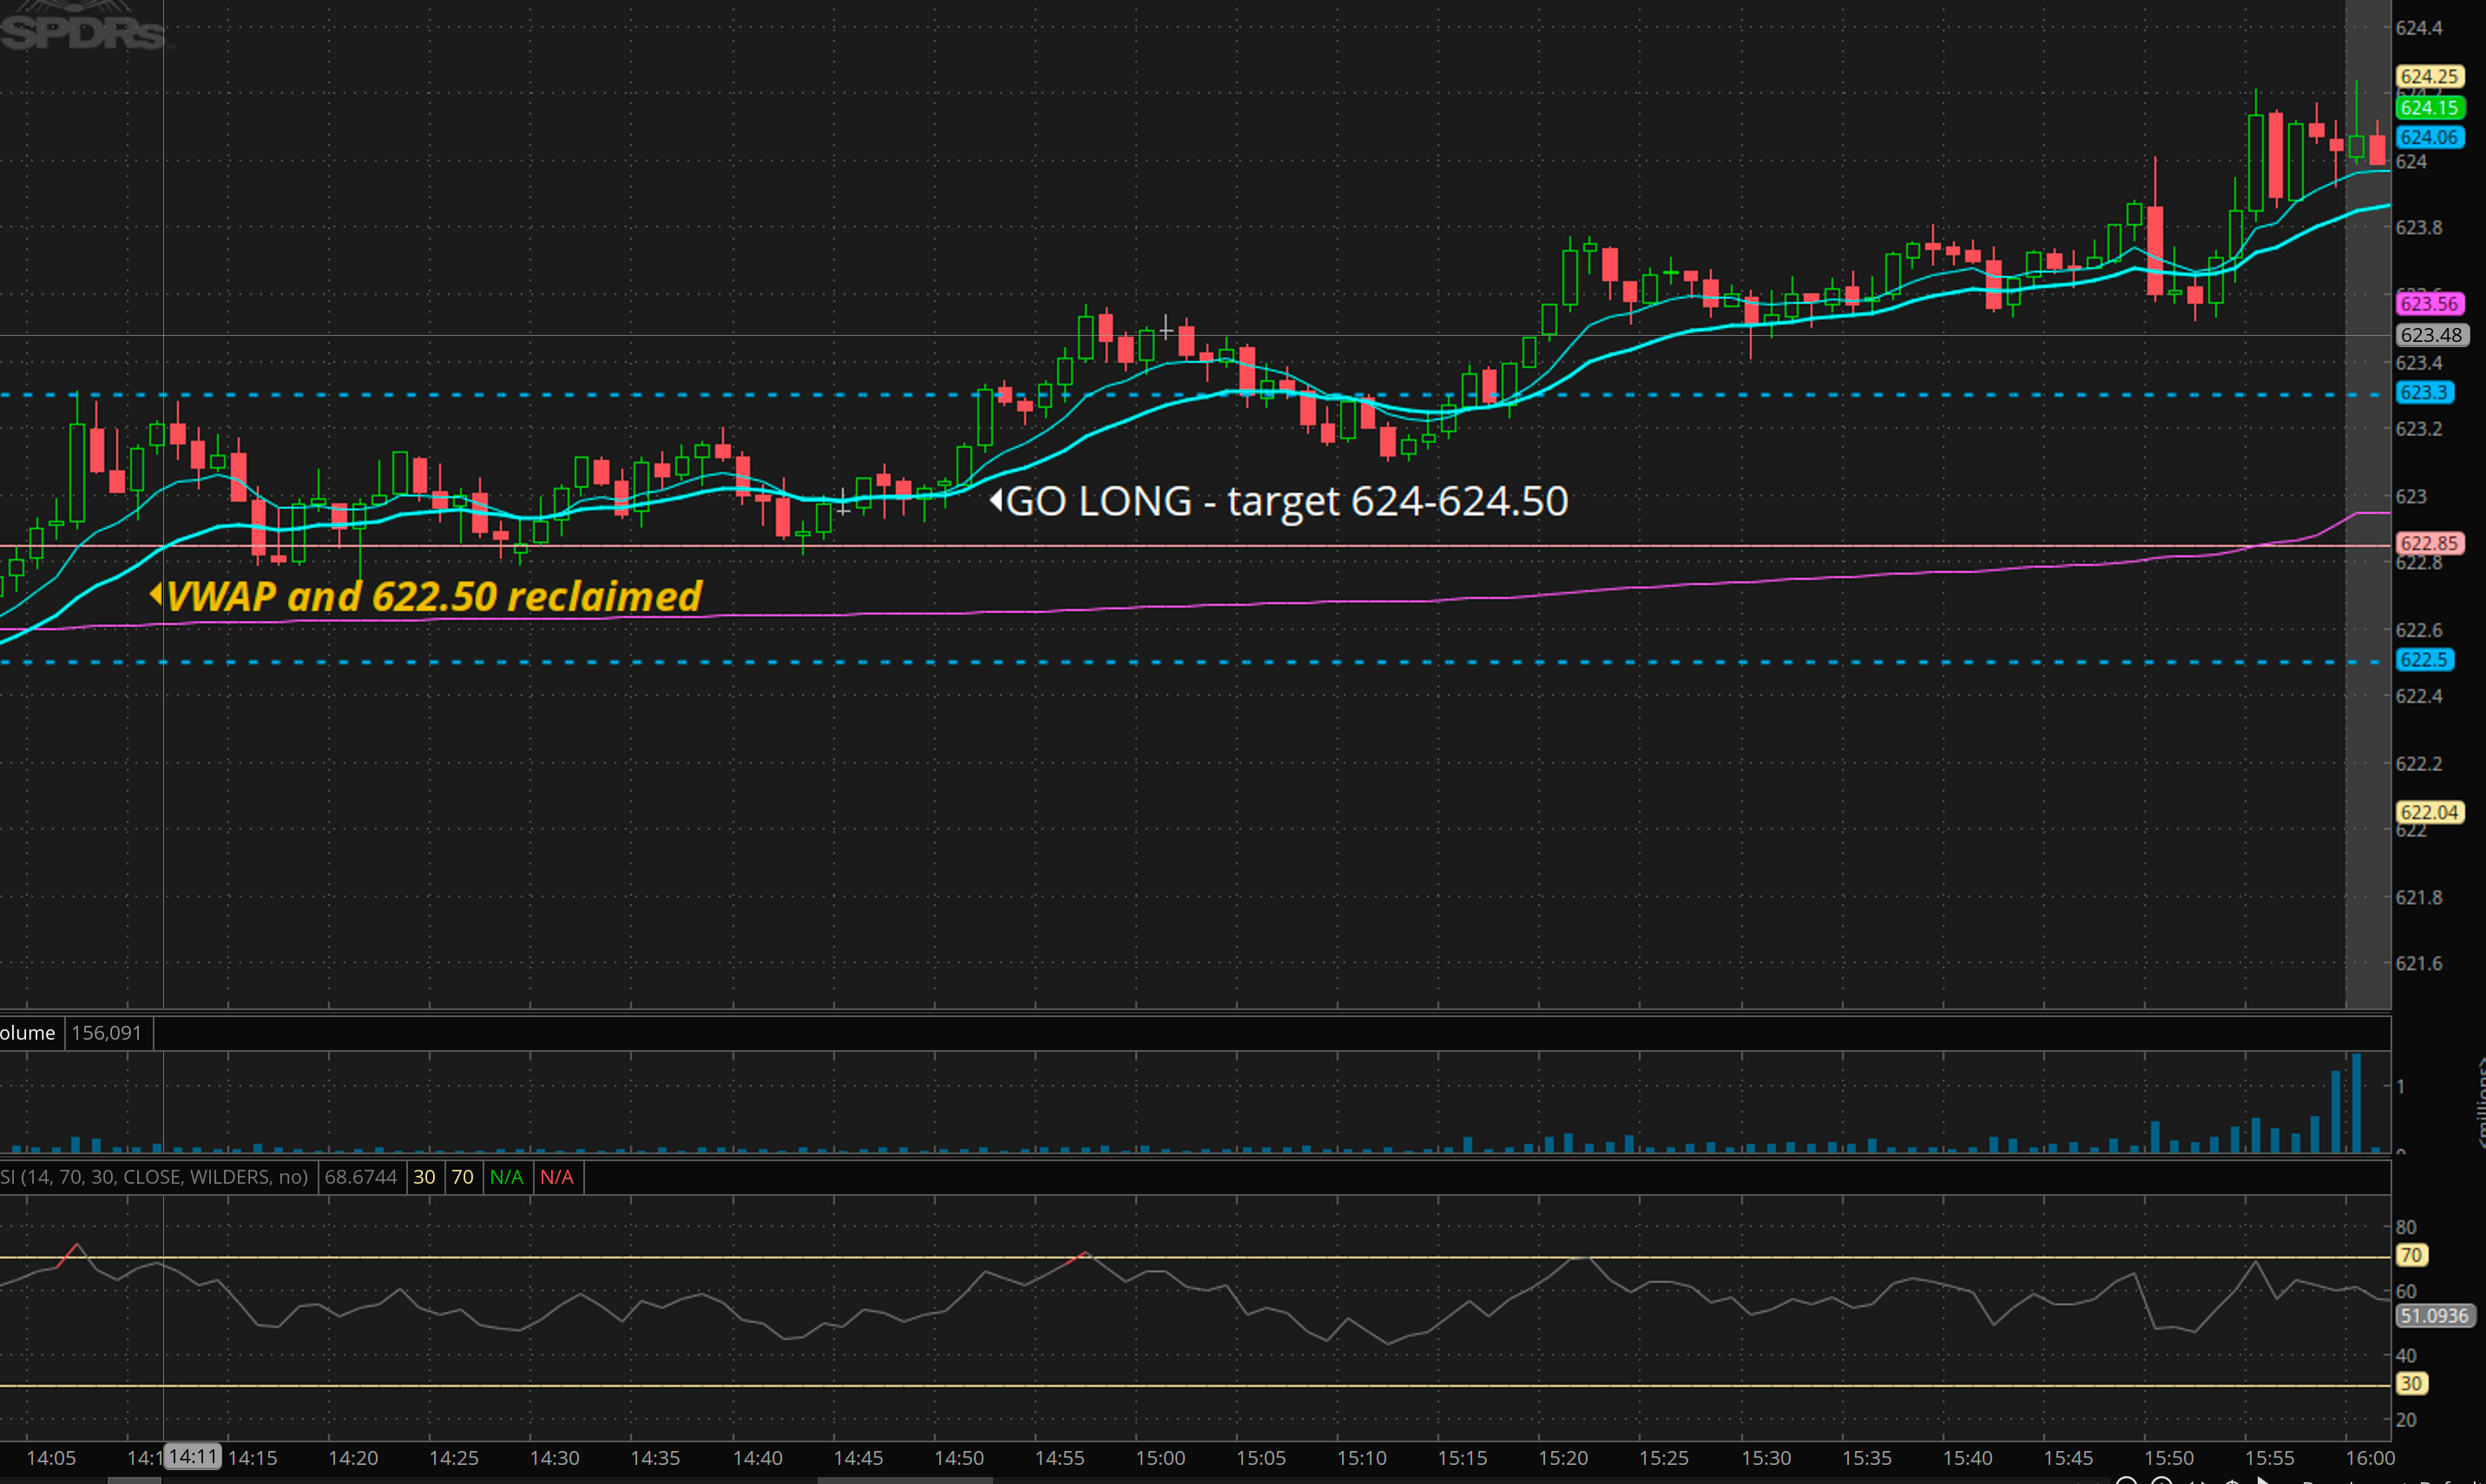The image size is (2486, 1484).
Task: Click the red N/A RSI signal box
Action: click(557, 1177)
